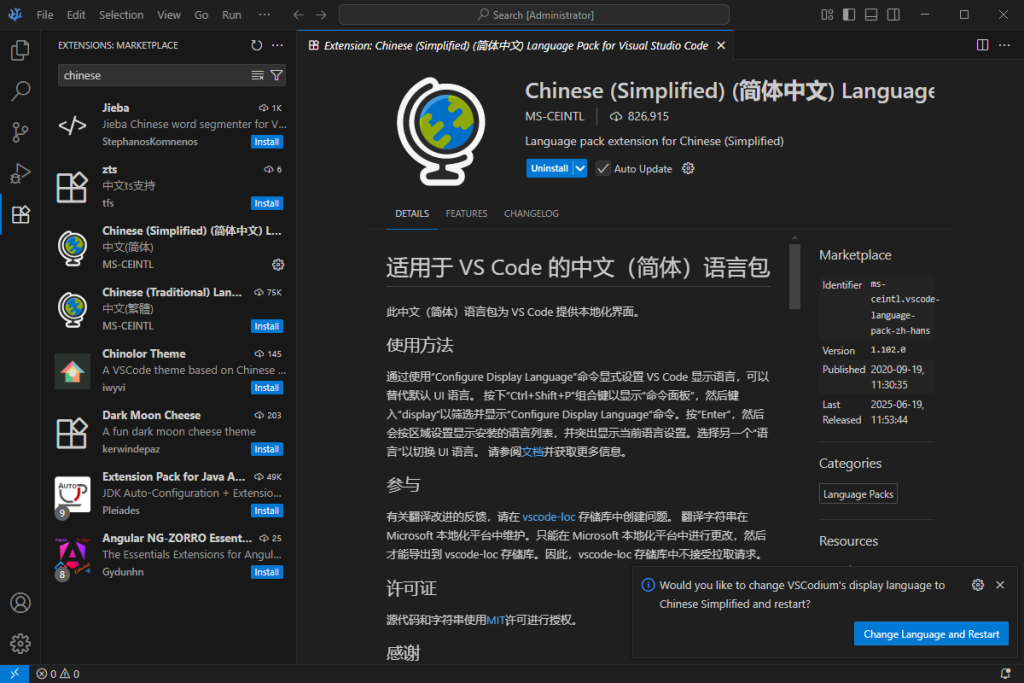Viewport: 1024px width, 683px height.
Task: Click Change Language and Restart
Action: click(x=931, y=634)
